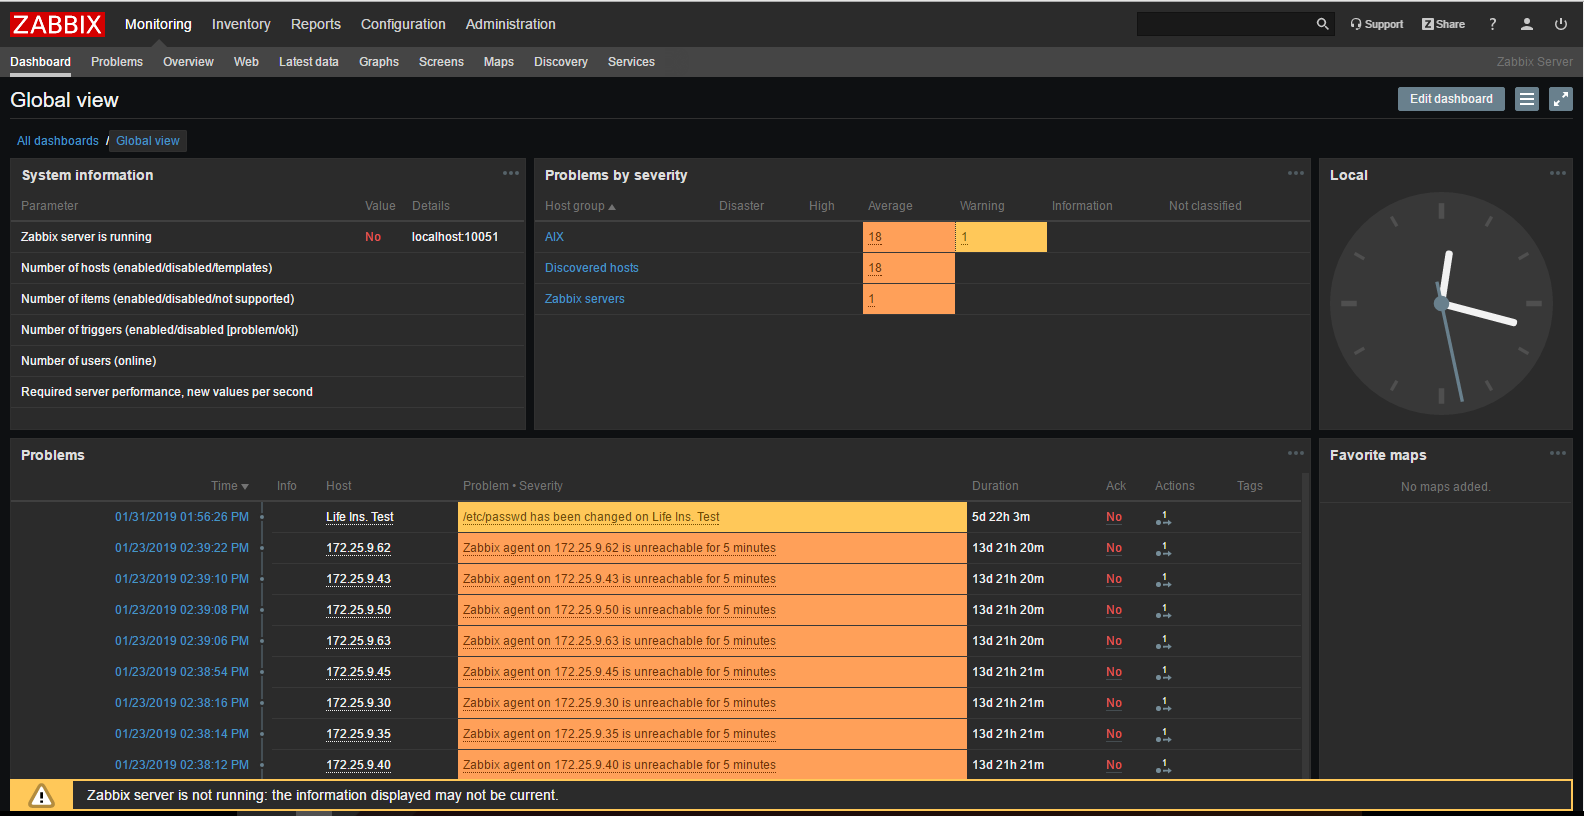Expand Problems by severity widget menu
The height and width of the screenshot is (816, 1584).
[1296, 173]
